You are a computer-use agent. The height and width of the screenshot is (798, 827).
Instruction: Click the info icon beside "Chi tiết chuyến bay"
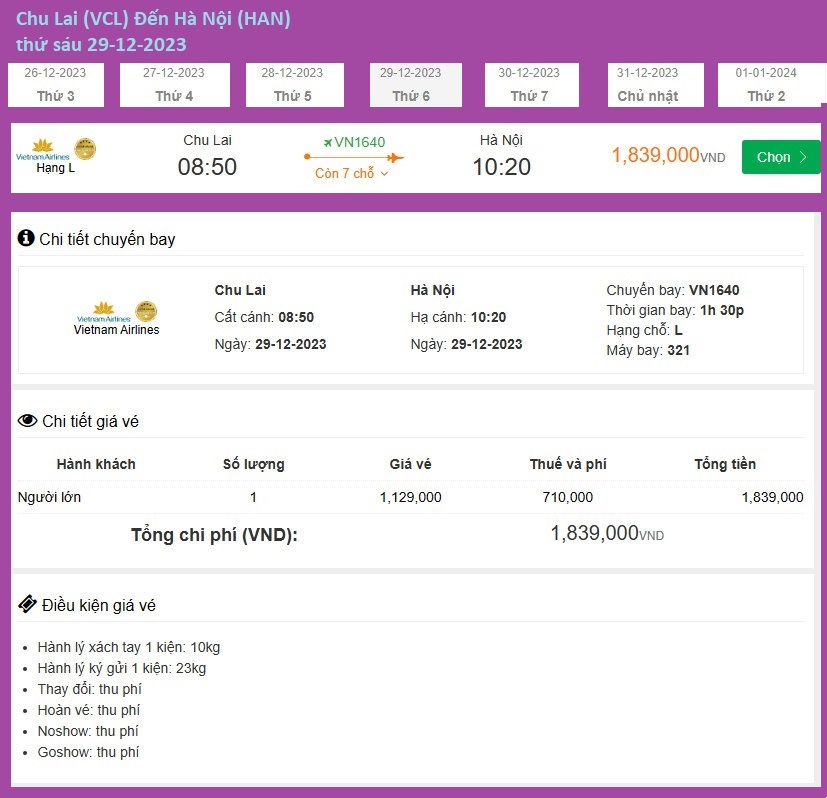pyautogui.click(x=24, y=239)
